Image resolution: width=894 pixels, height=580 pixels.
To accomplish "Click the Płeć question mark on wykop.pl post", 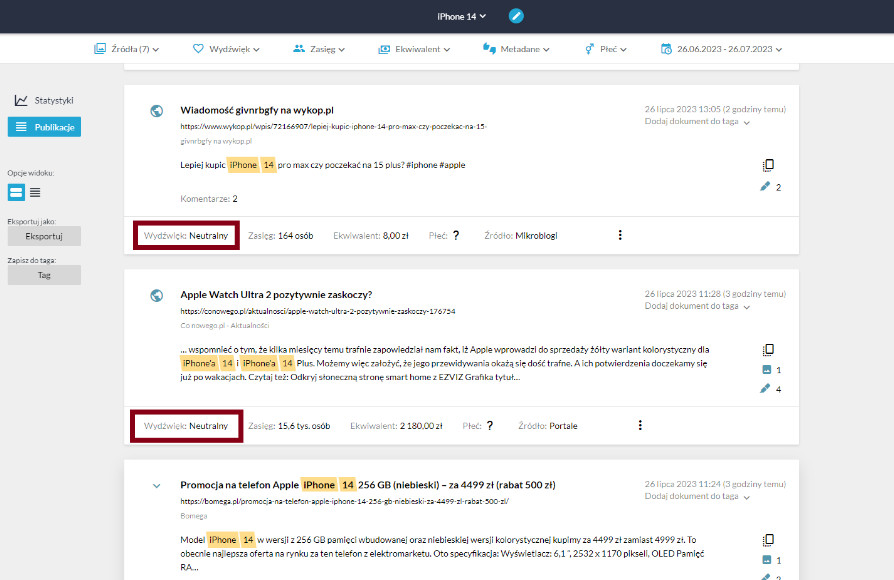I will click(456, 236).
